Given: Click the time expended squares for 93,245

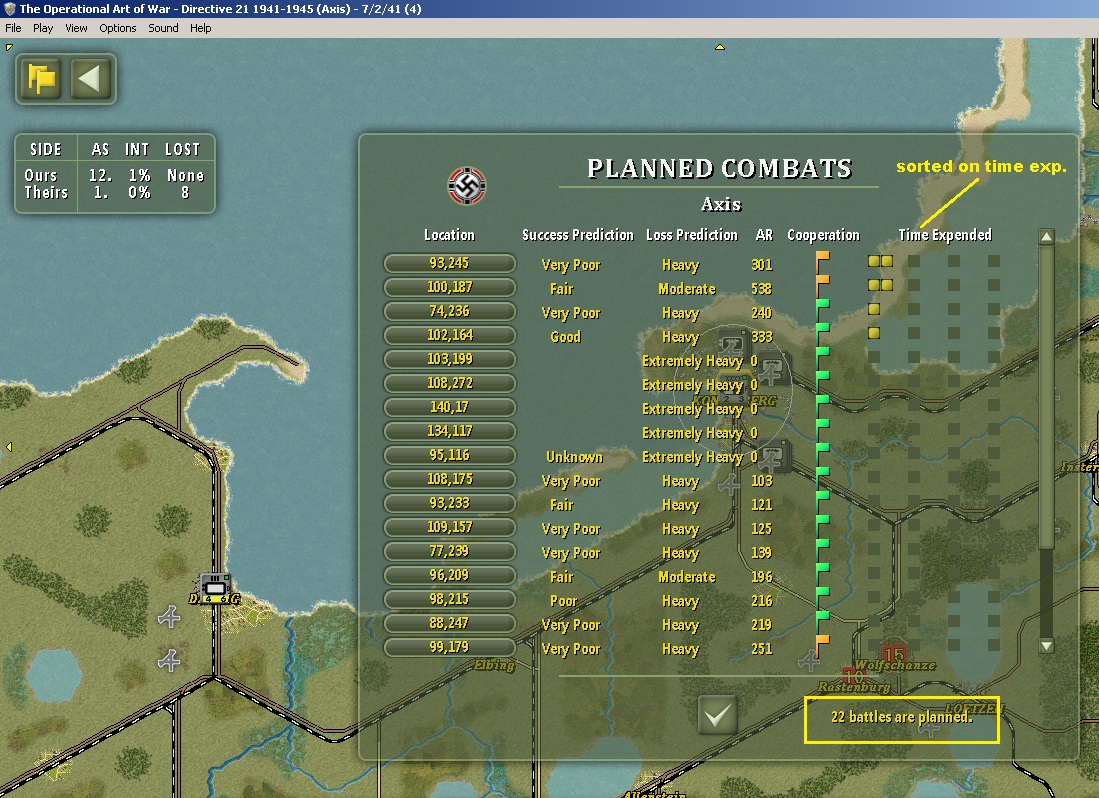Looking at the screenshot, I should [x=880, y=261].
